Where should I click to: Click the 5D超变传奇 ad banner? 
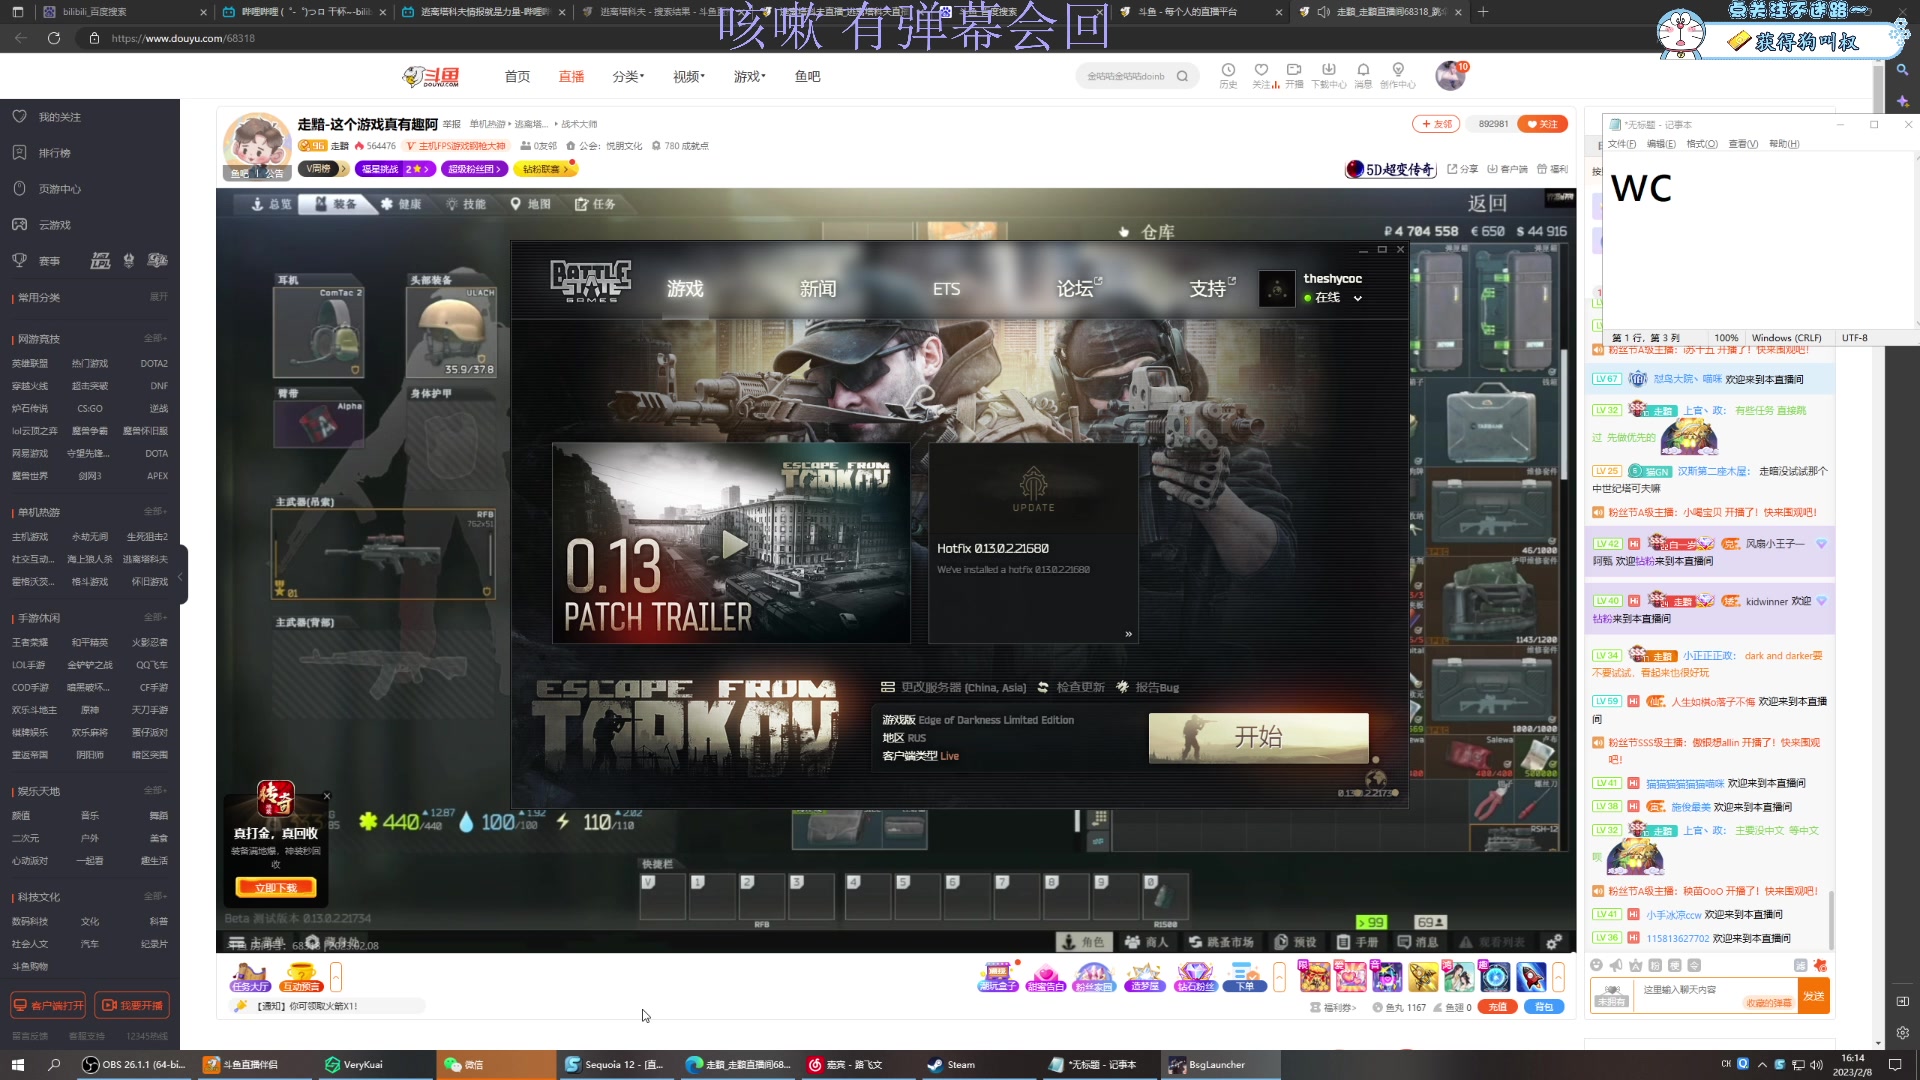click(x=1390, y=169)
